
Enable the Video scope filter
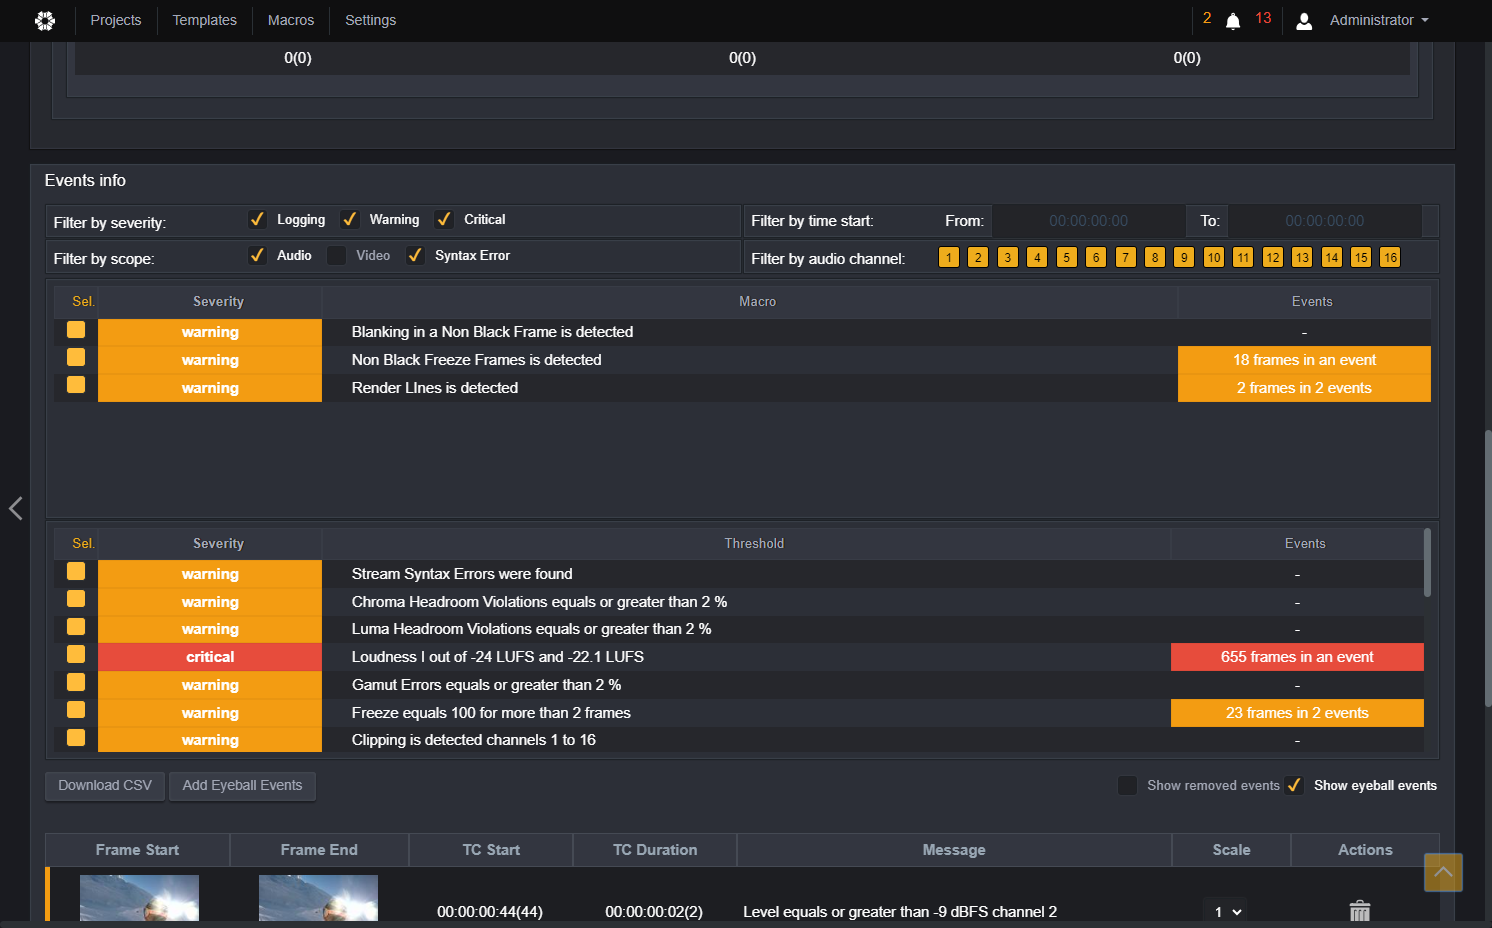coord(337,255)
